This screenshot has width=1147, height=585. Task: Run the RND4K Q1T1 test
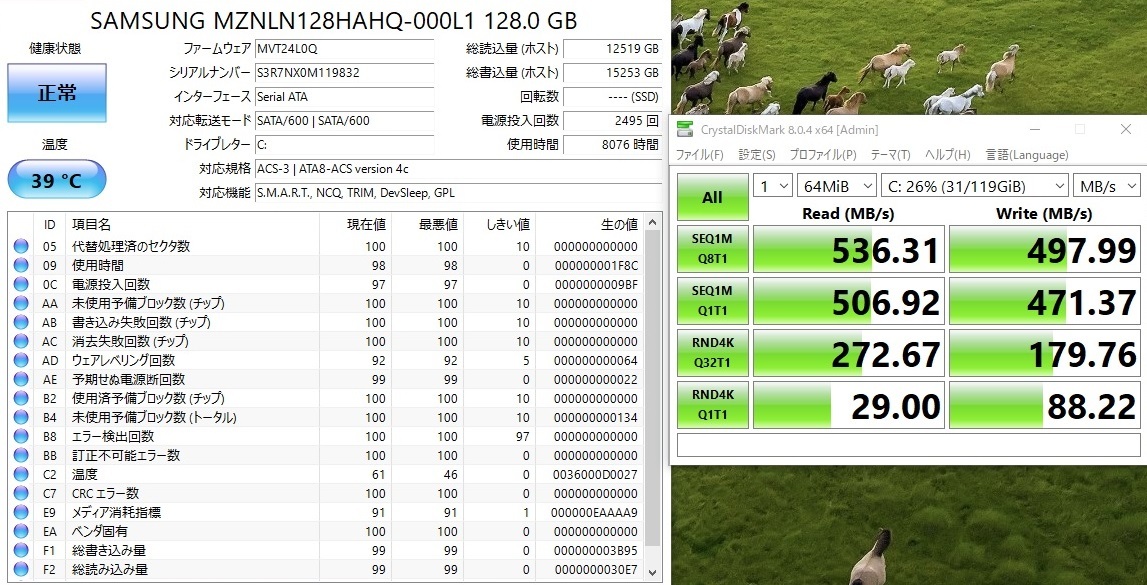[x=712, y=404]
